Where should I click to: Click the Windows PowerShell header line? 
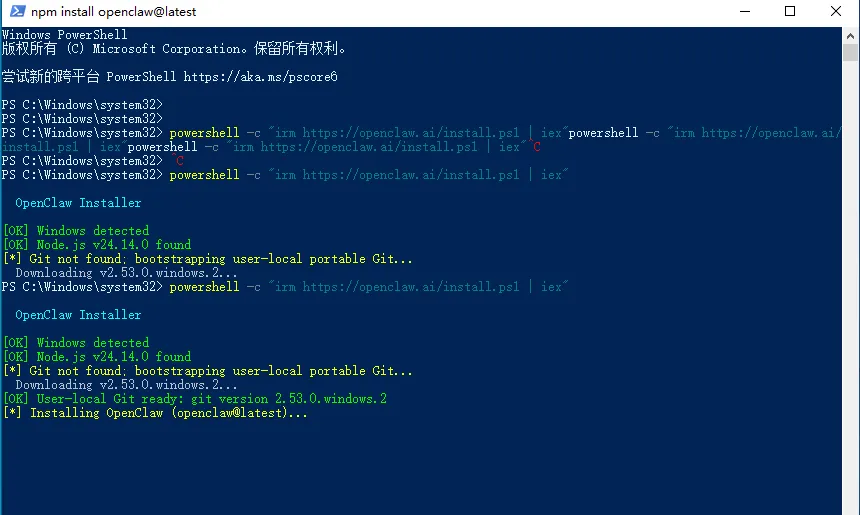click(65, 34)
